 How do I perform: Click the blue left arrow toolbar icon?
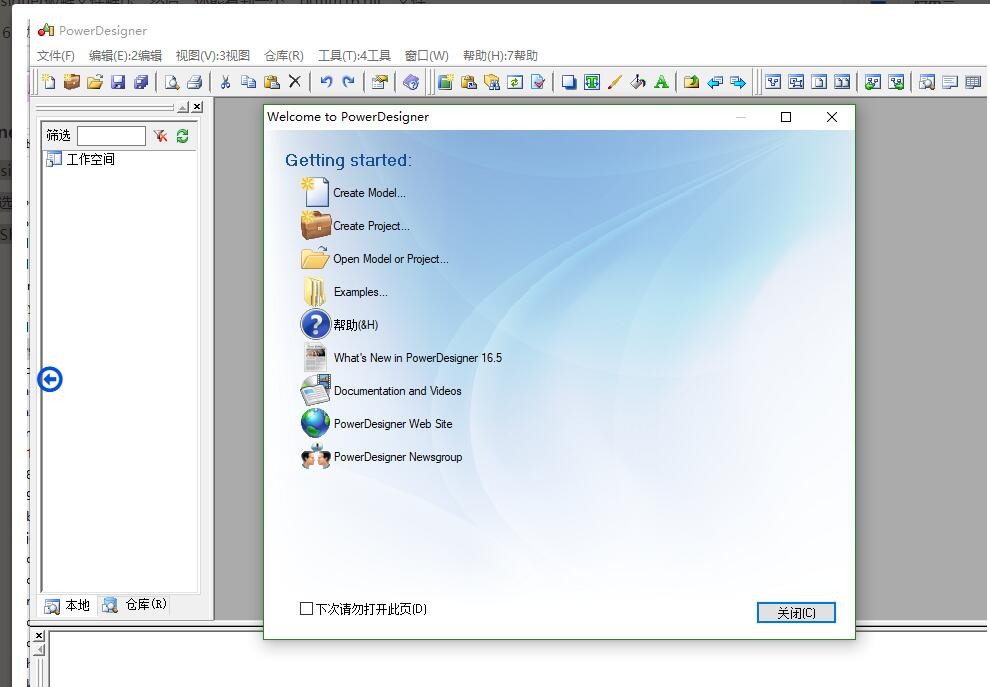tap(715, 82)
